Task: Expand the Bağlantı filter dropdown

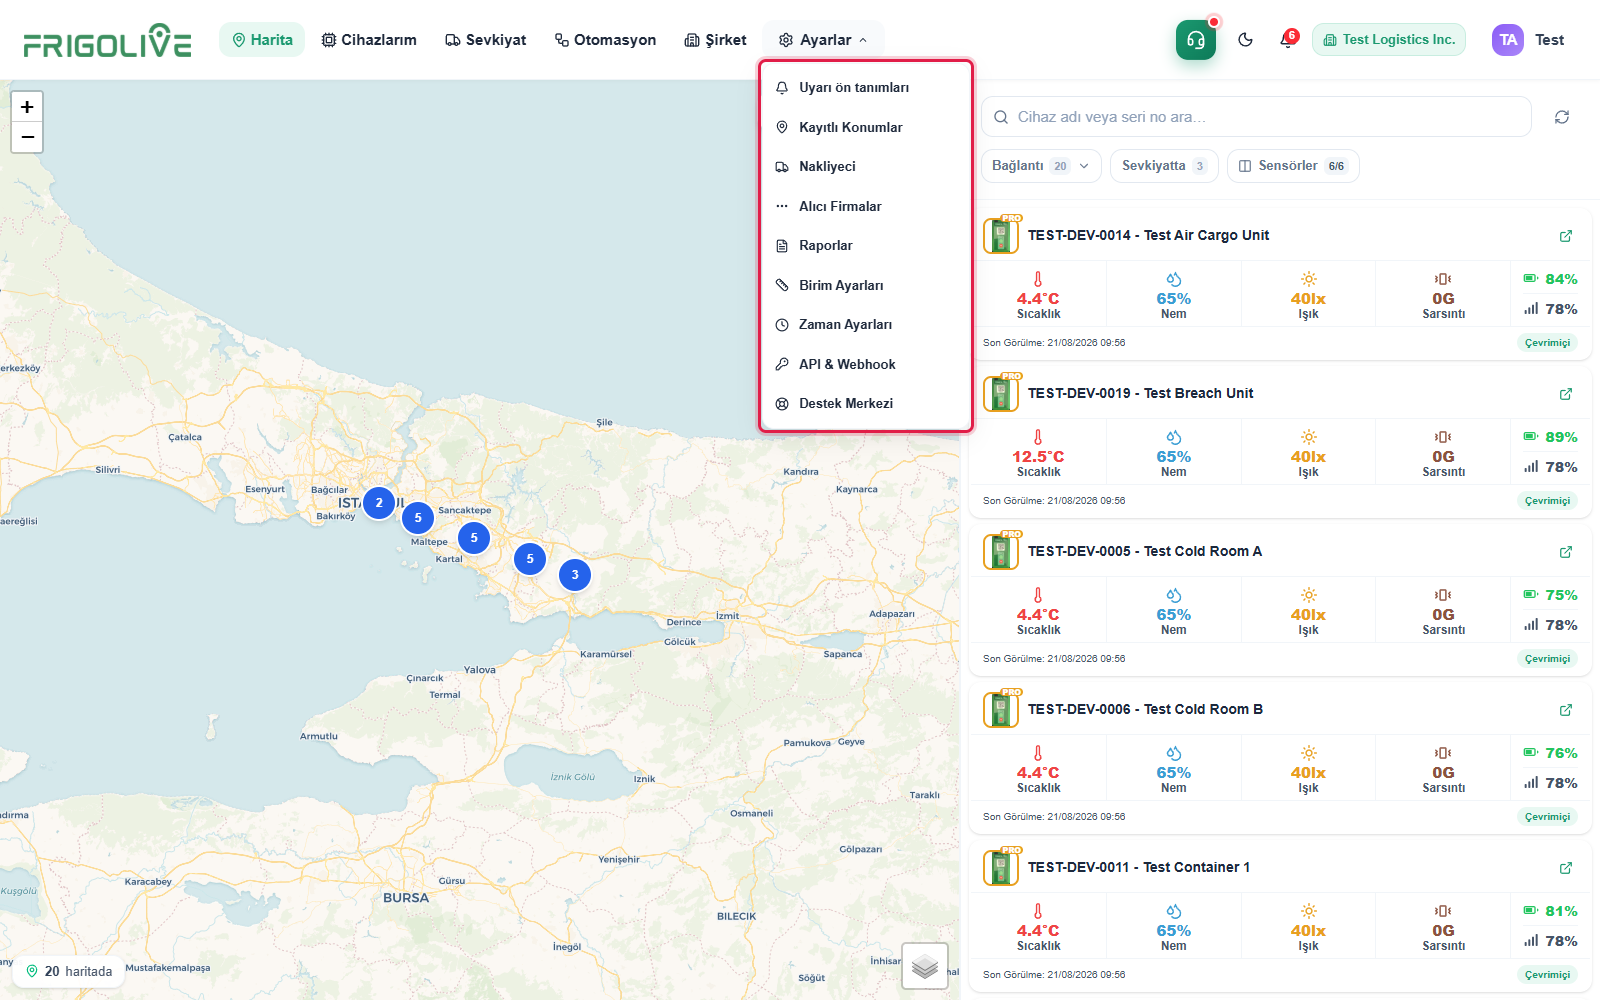Action: (1041, 166)
